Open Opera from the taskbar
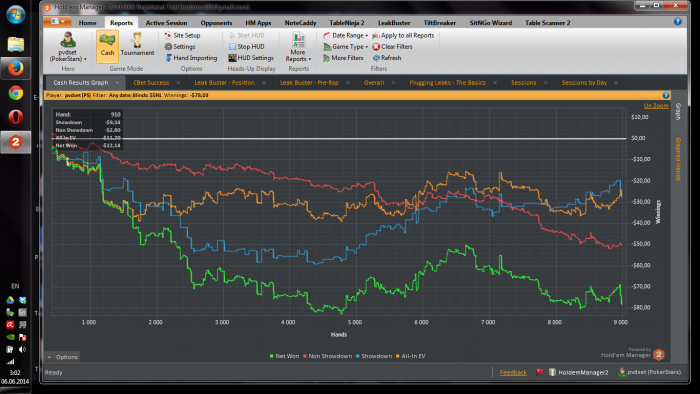The image size is (700, 394). click(15, 117)
